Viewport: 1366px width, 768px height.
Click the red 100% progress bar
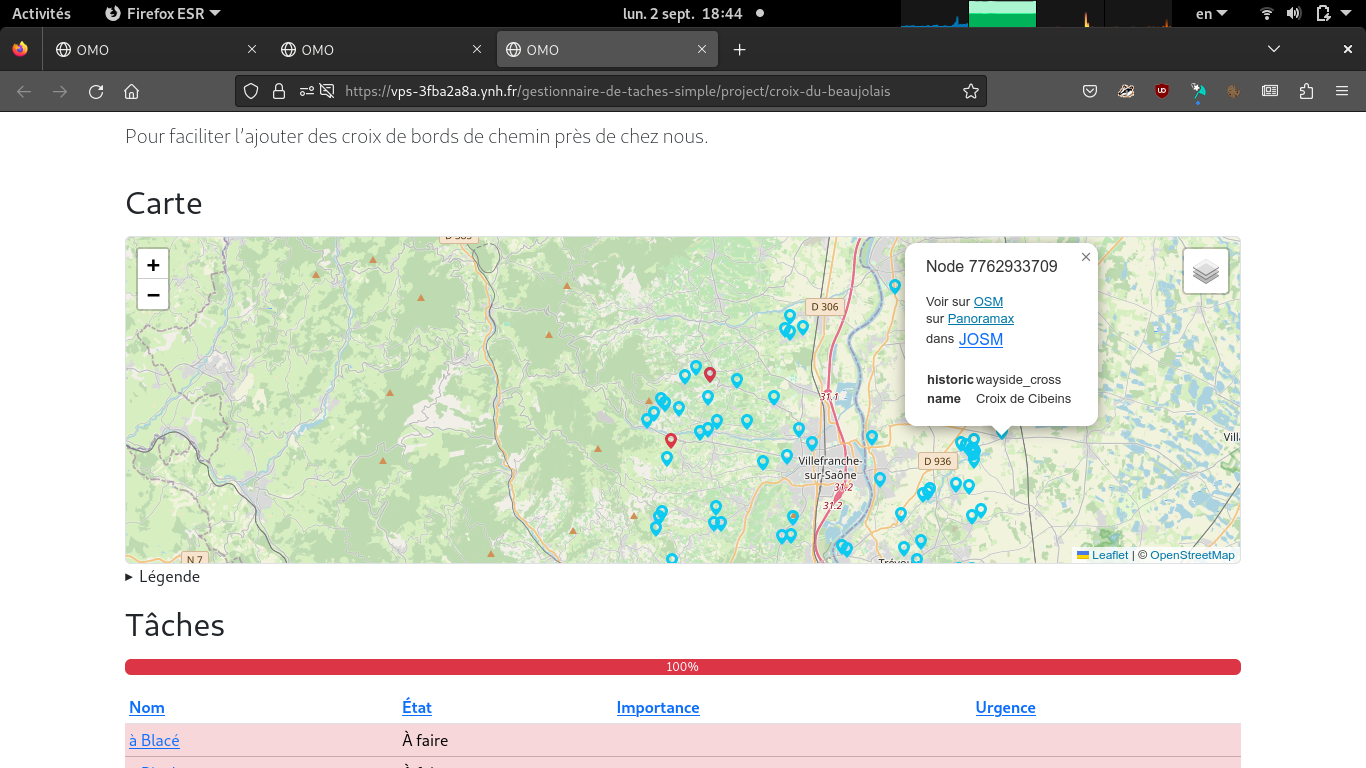pyautogui.click(x=682, y=667)
